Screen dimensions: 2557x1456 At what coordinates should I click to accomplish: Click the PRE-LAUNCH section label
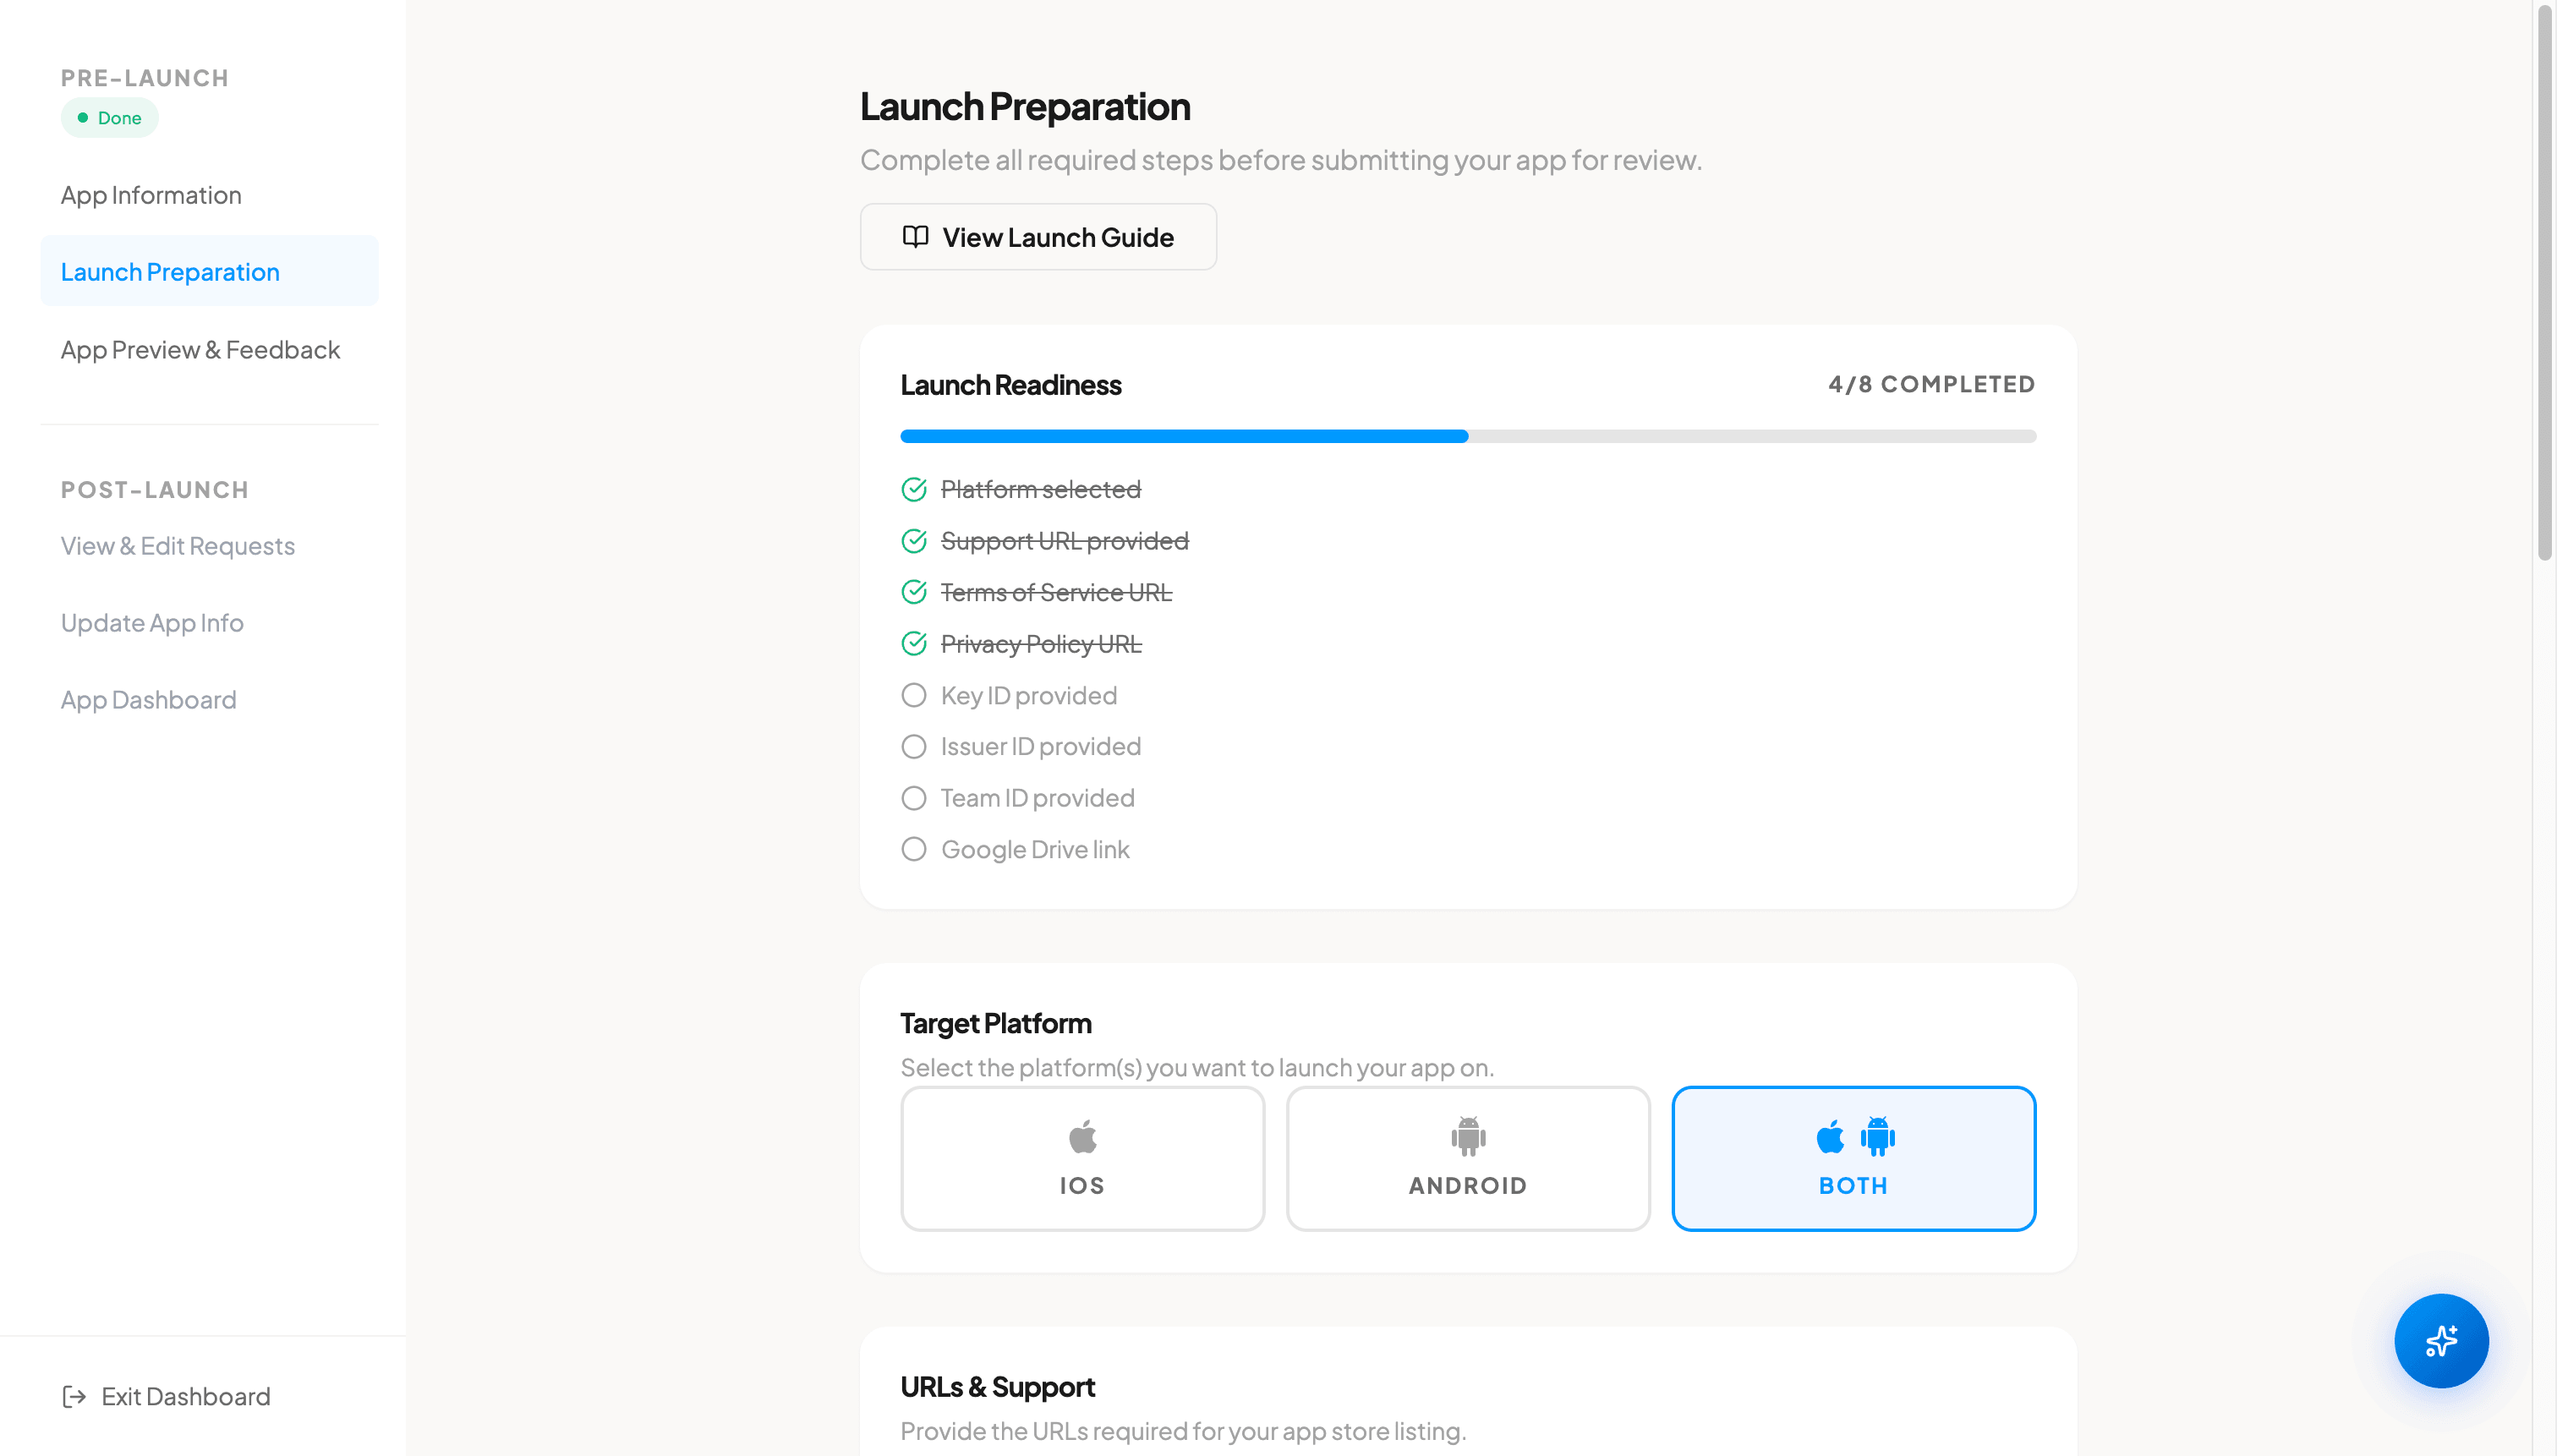[x=145, y=78]
